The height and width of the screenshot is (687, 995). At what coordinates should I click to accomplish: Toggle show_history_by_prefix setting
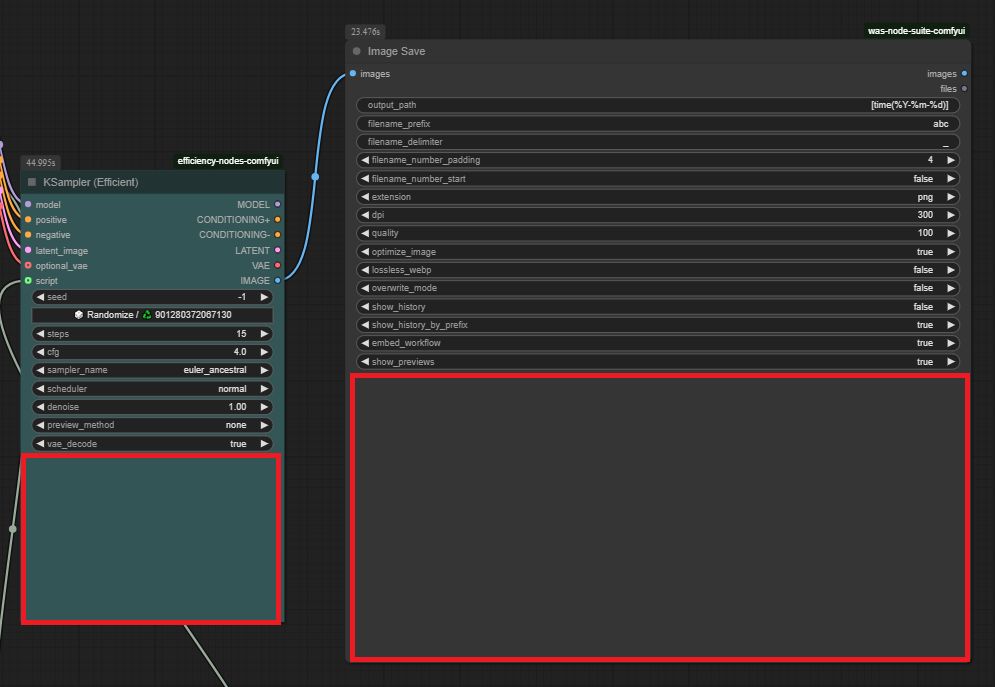(658, 325)
